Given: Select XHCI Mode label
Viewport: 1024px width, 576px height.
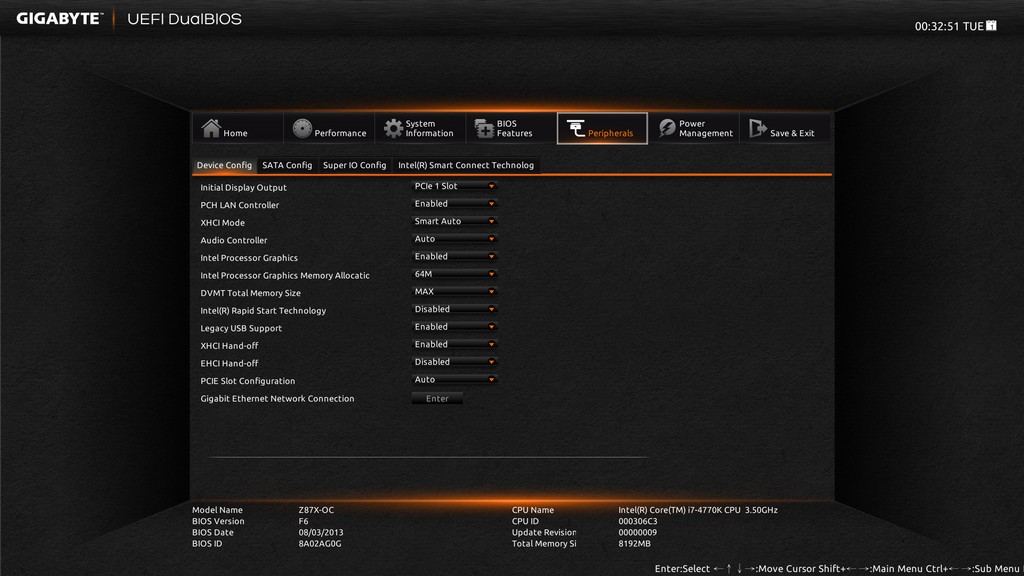Looking at the screenshot, I should click(222, 223).
